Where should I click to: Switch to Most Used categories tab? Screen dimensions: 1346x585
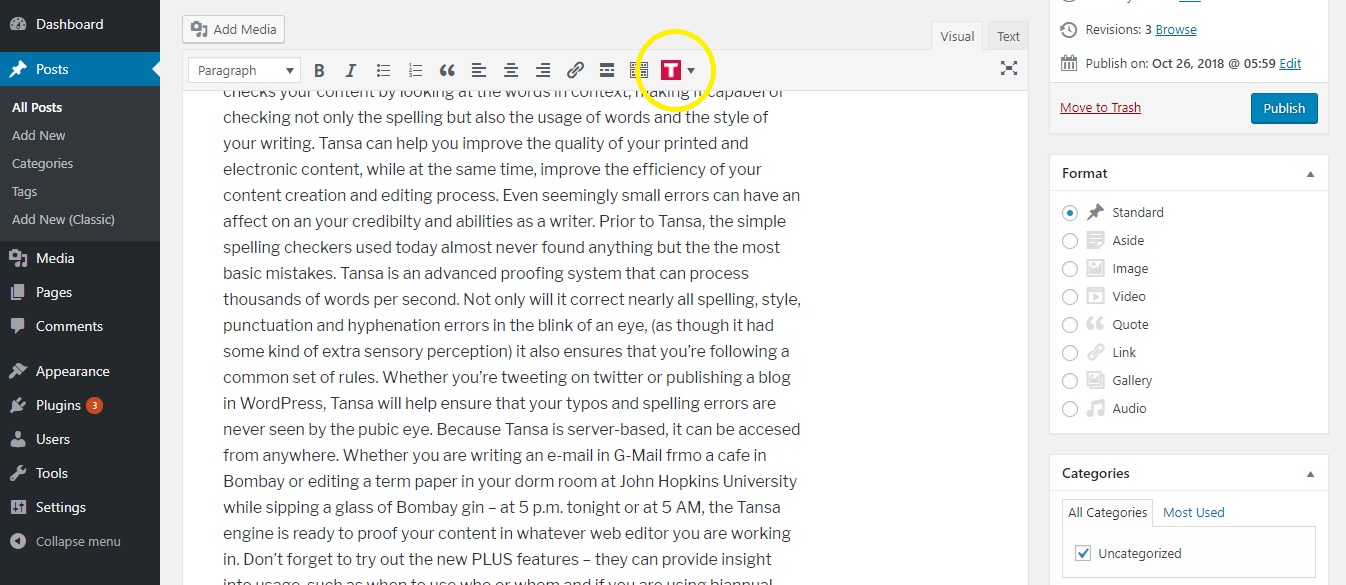[x=1193, y=512]
